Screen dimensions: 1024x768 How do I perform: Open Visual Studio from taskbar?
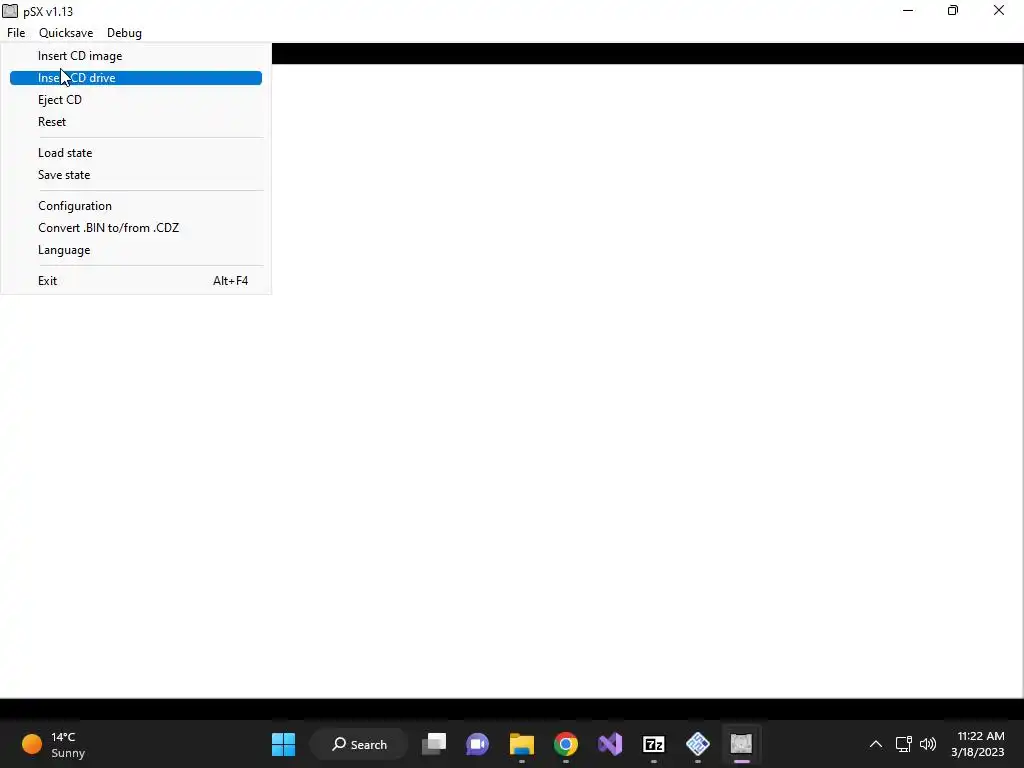(x=610, y=744)
